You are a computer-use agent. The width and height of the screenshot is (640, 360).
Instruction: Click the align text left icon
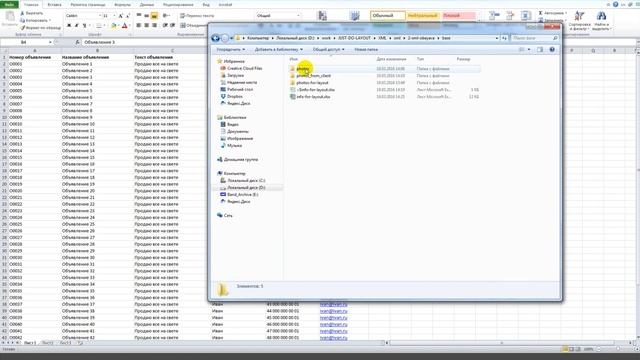point(139,25)
